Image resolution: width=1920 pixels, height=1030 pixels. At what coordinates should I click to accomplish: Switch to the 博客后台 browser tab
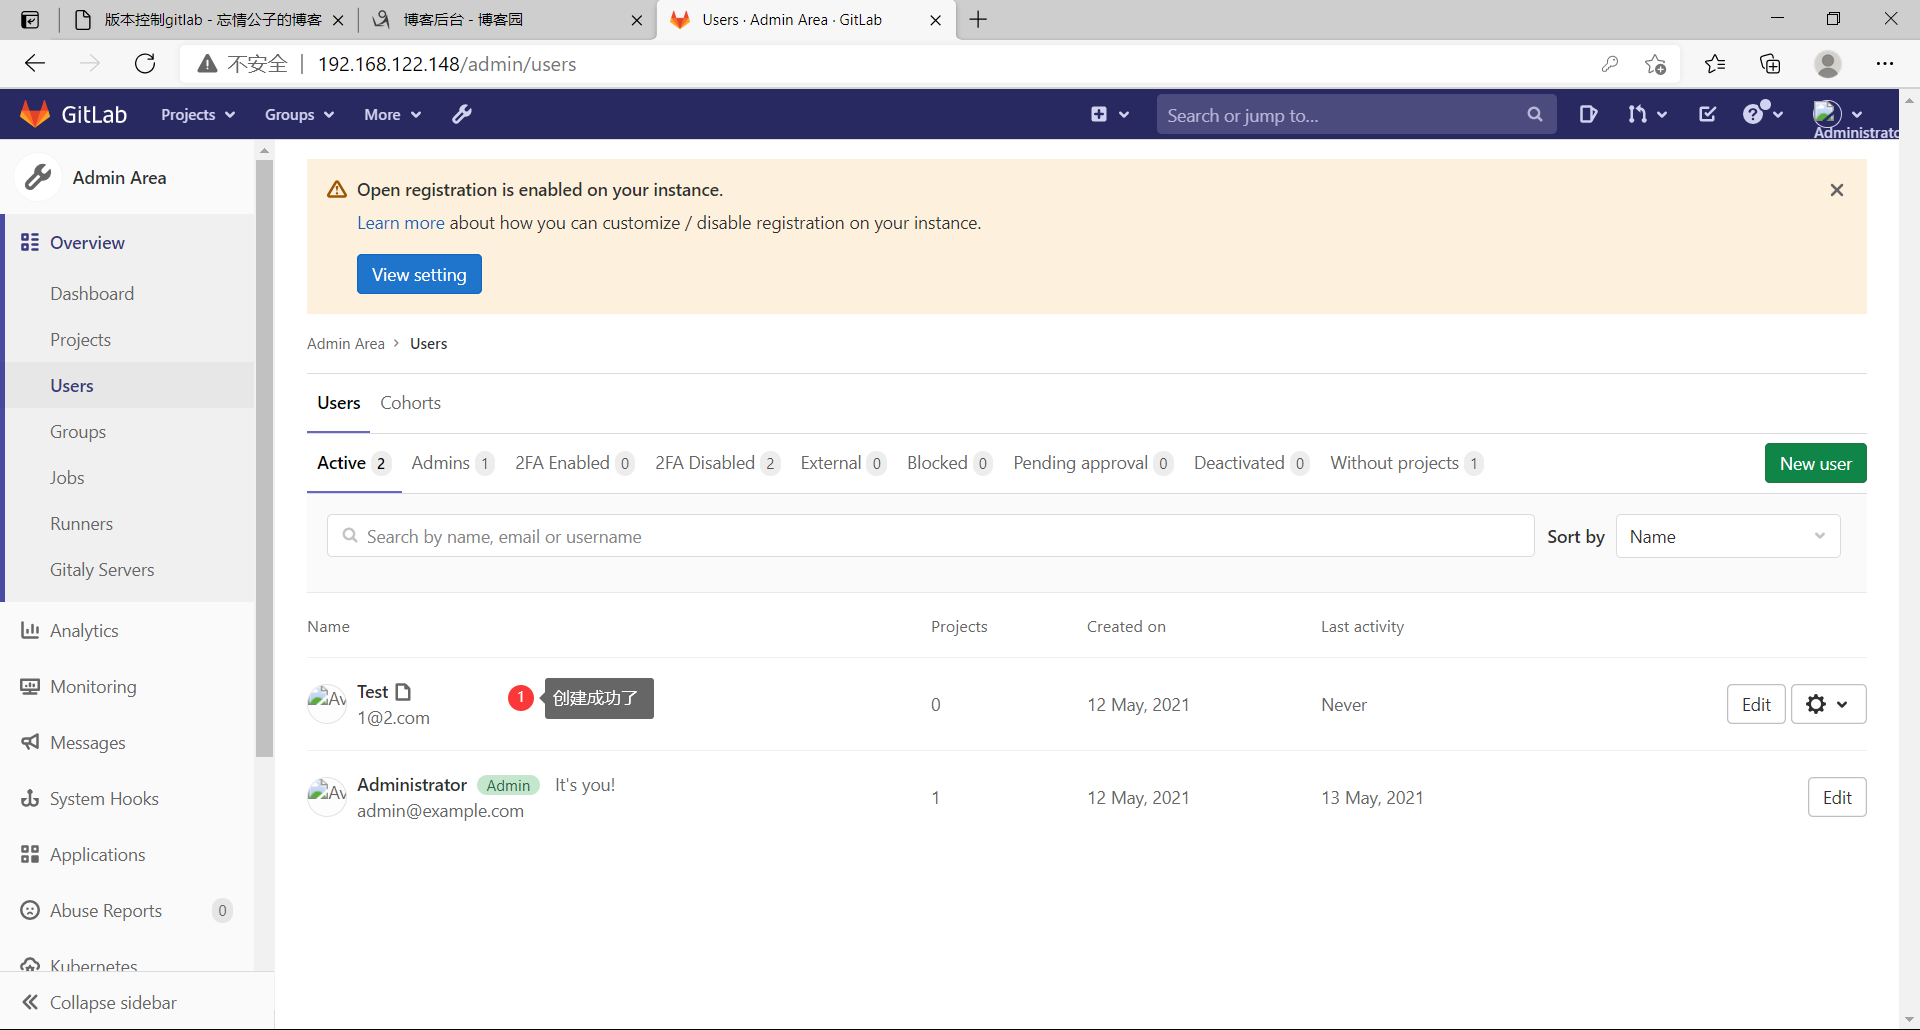point(506,20)
